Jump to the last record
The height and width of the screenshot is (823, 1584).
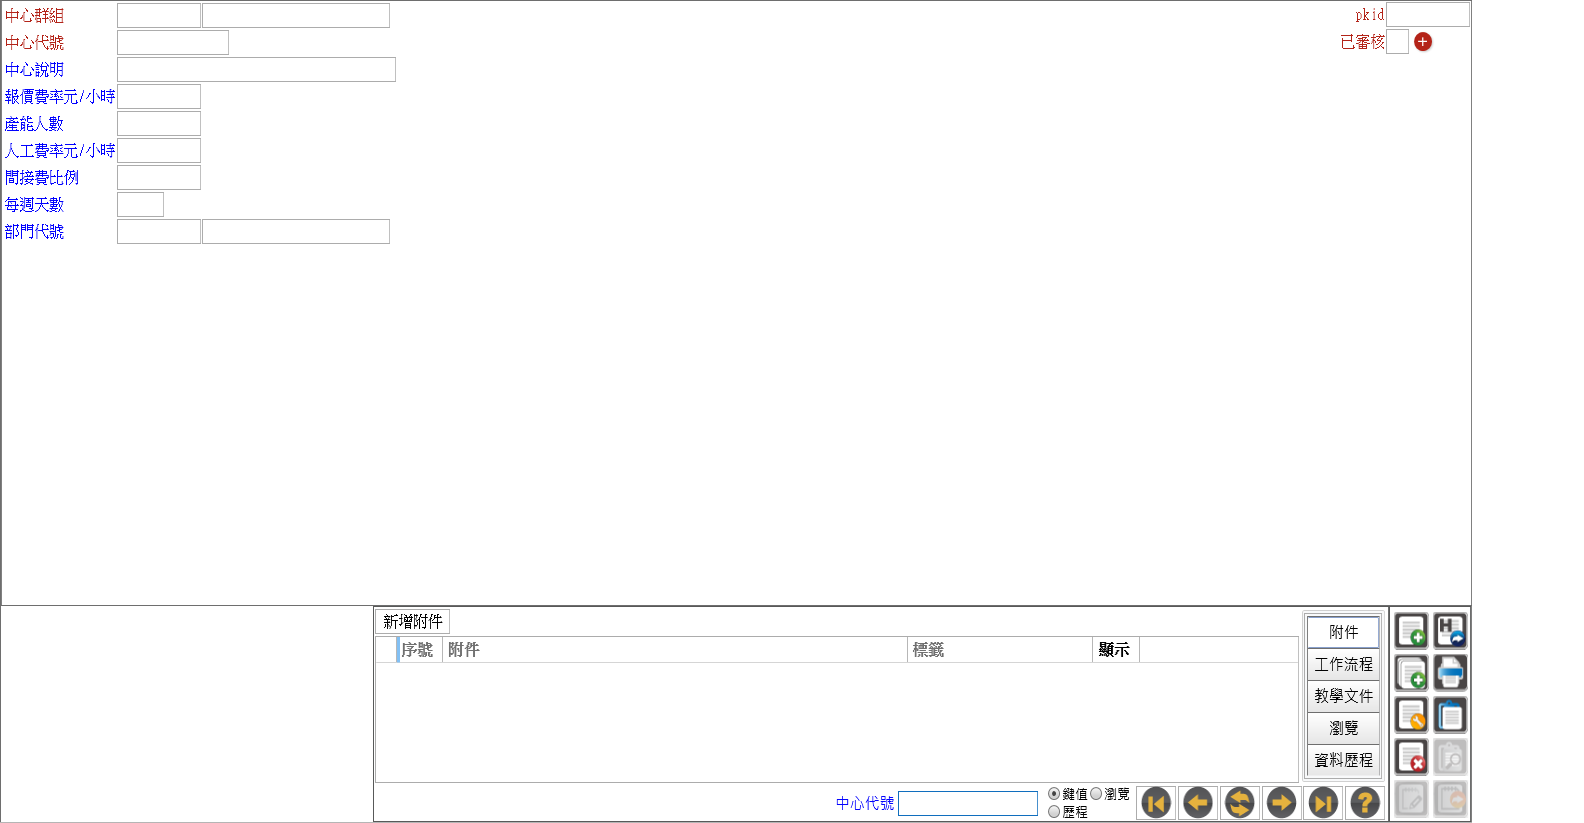[1323, 803]
